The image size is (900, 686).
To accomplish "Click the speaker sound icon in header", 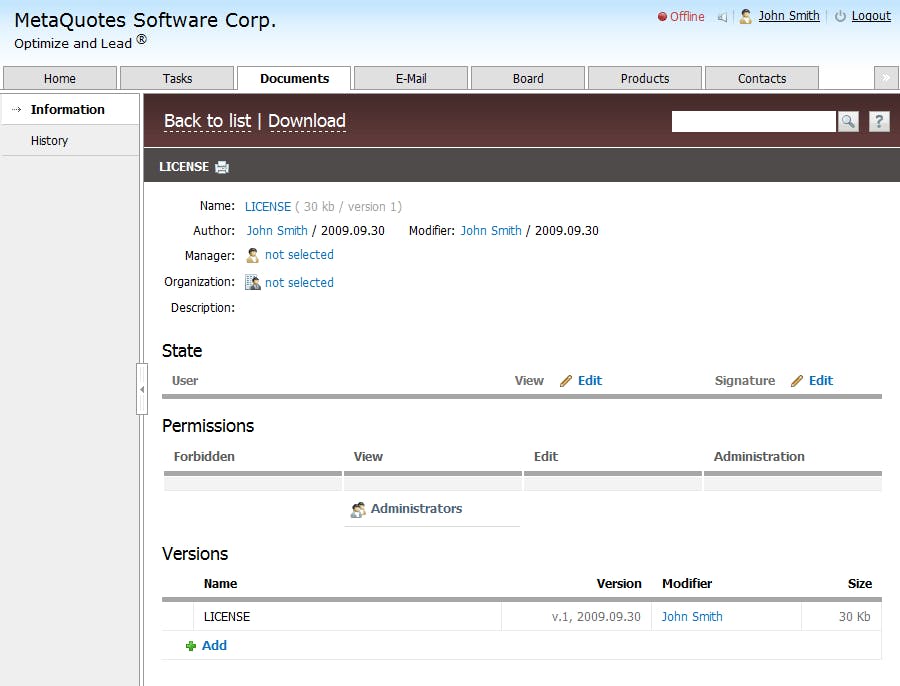I will click(722, 17).
